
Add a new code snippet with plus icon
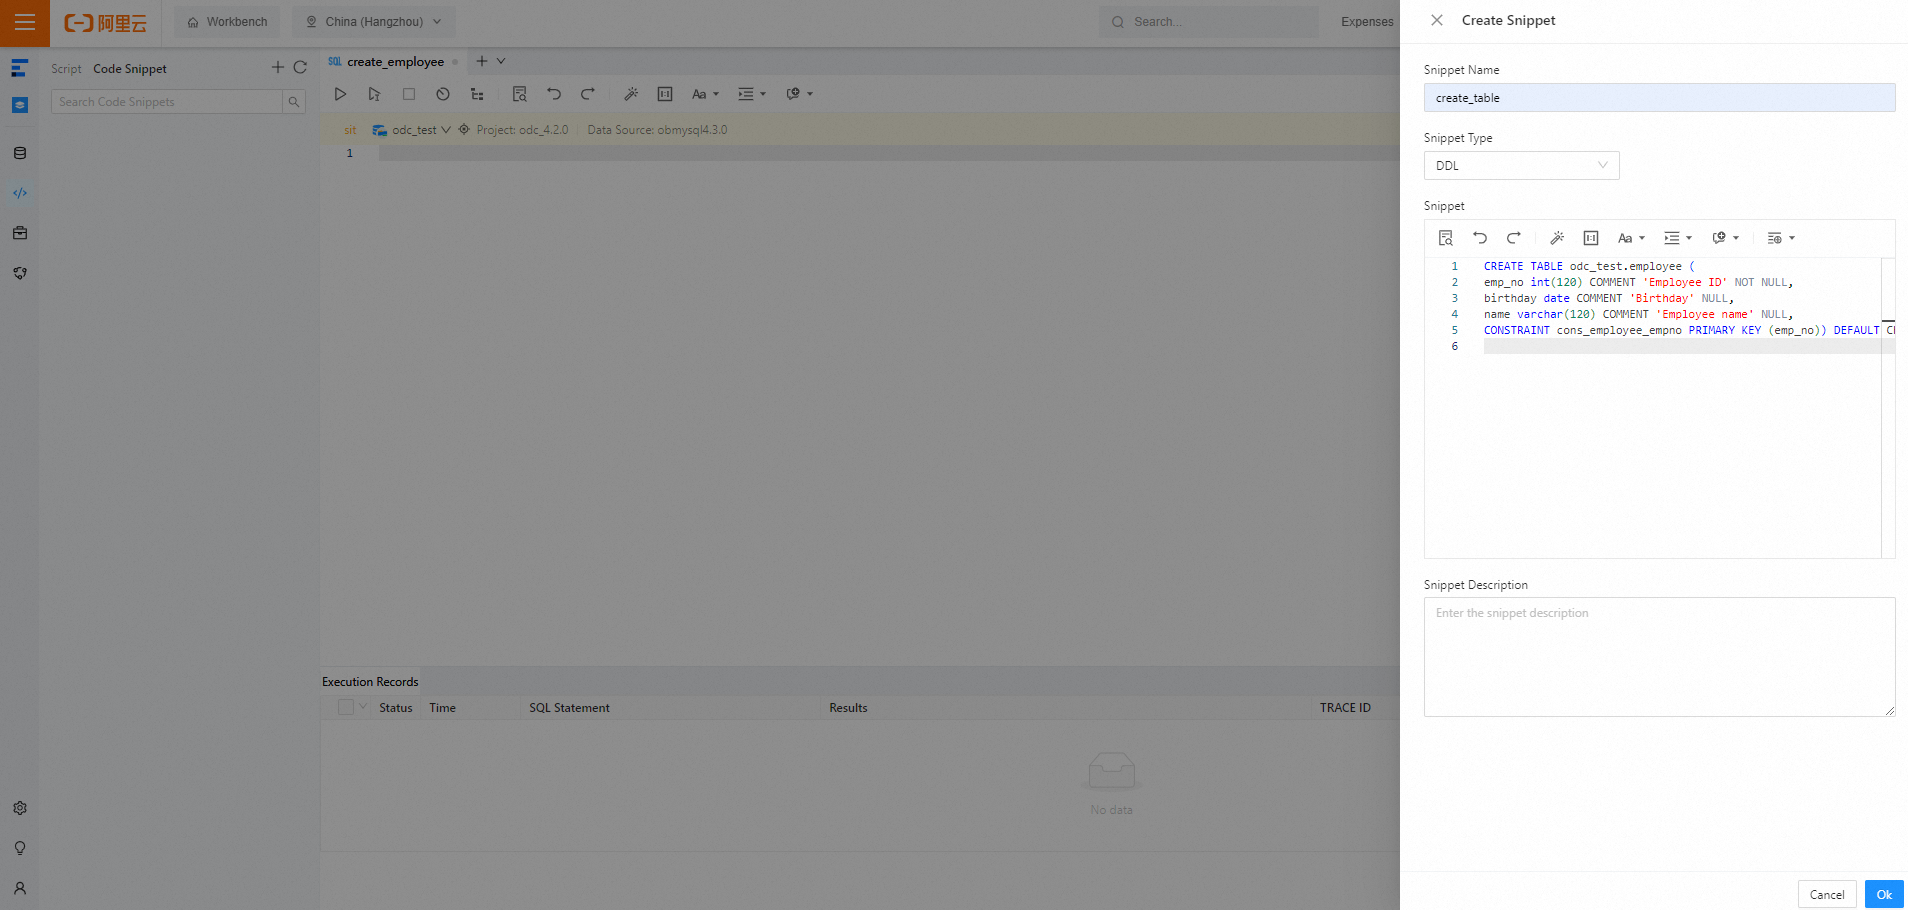point(278,68)
